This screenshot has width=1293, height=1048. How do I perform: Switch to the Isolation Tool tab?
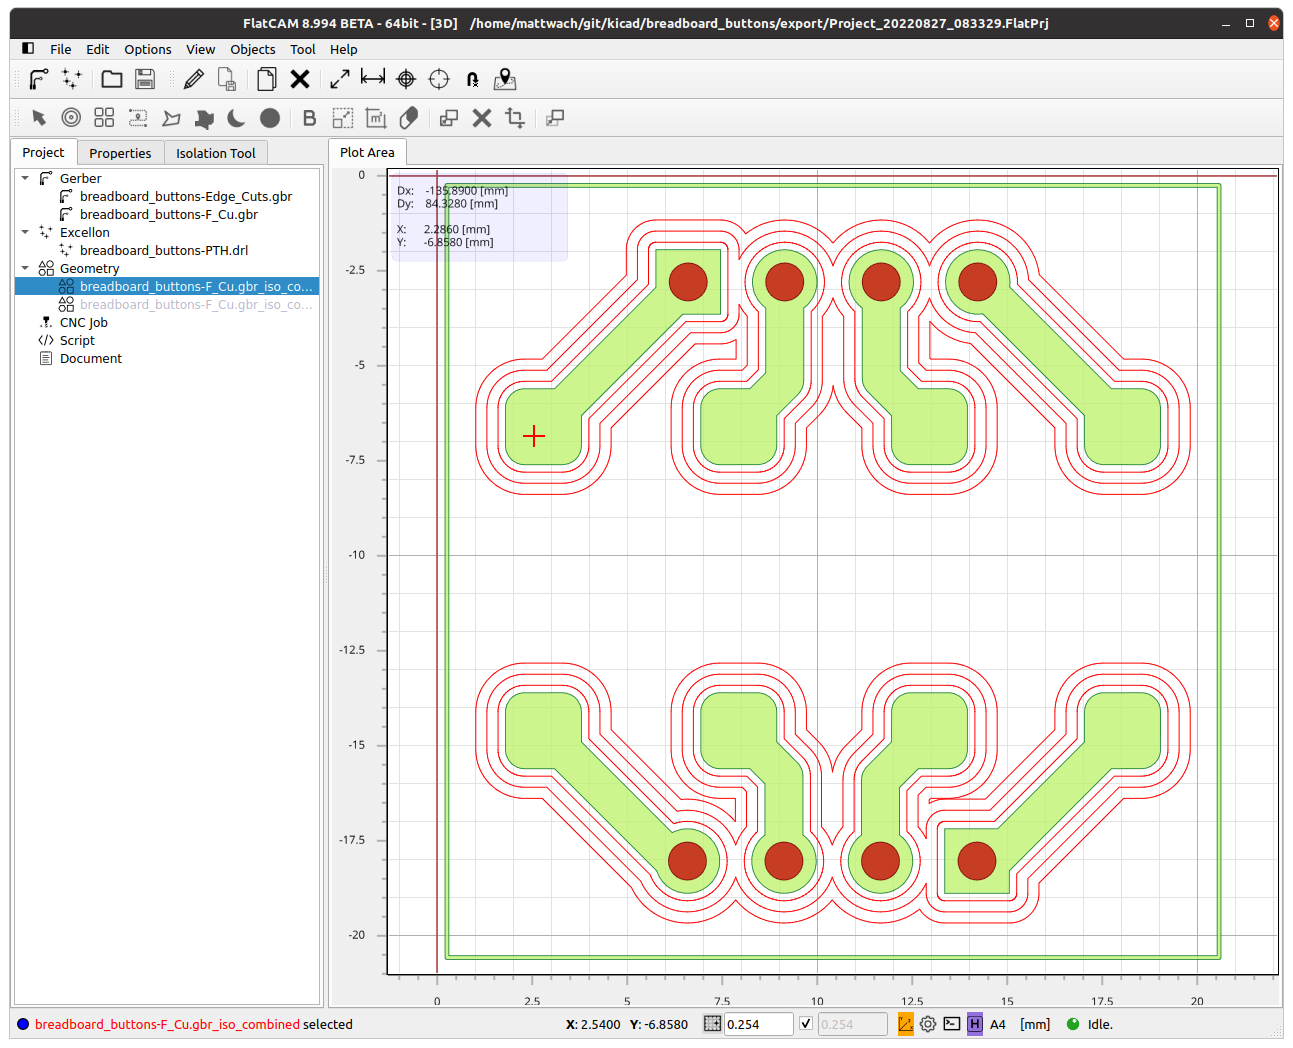point(215,153)
